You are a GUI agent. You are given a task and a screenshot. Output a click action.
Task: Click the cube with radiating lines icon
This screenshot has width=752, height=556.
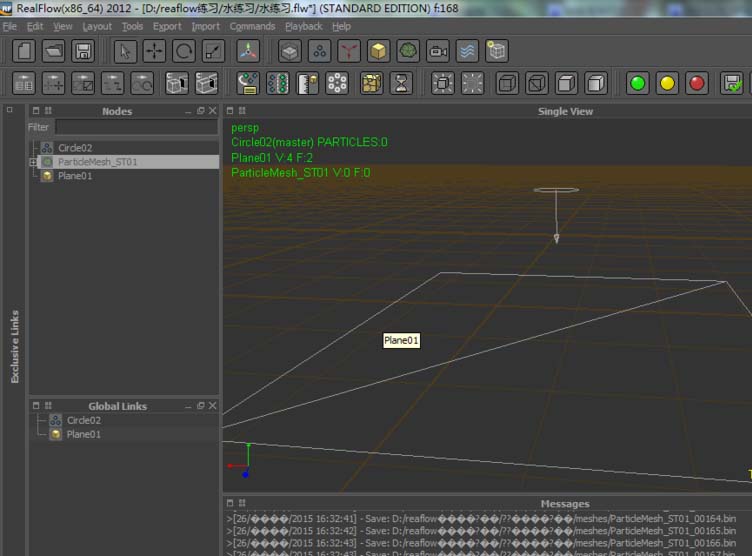coord(442,83)
